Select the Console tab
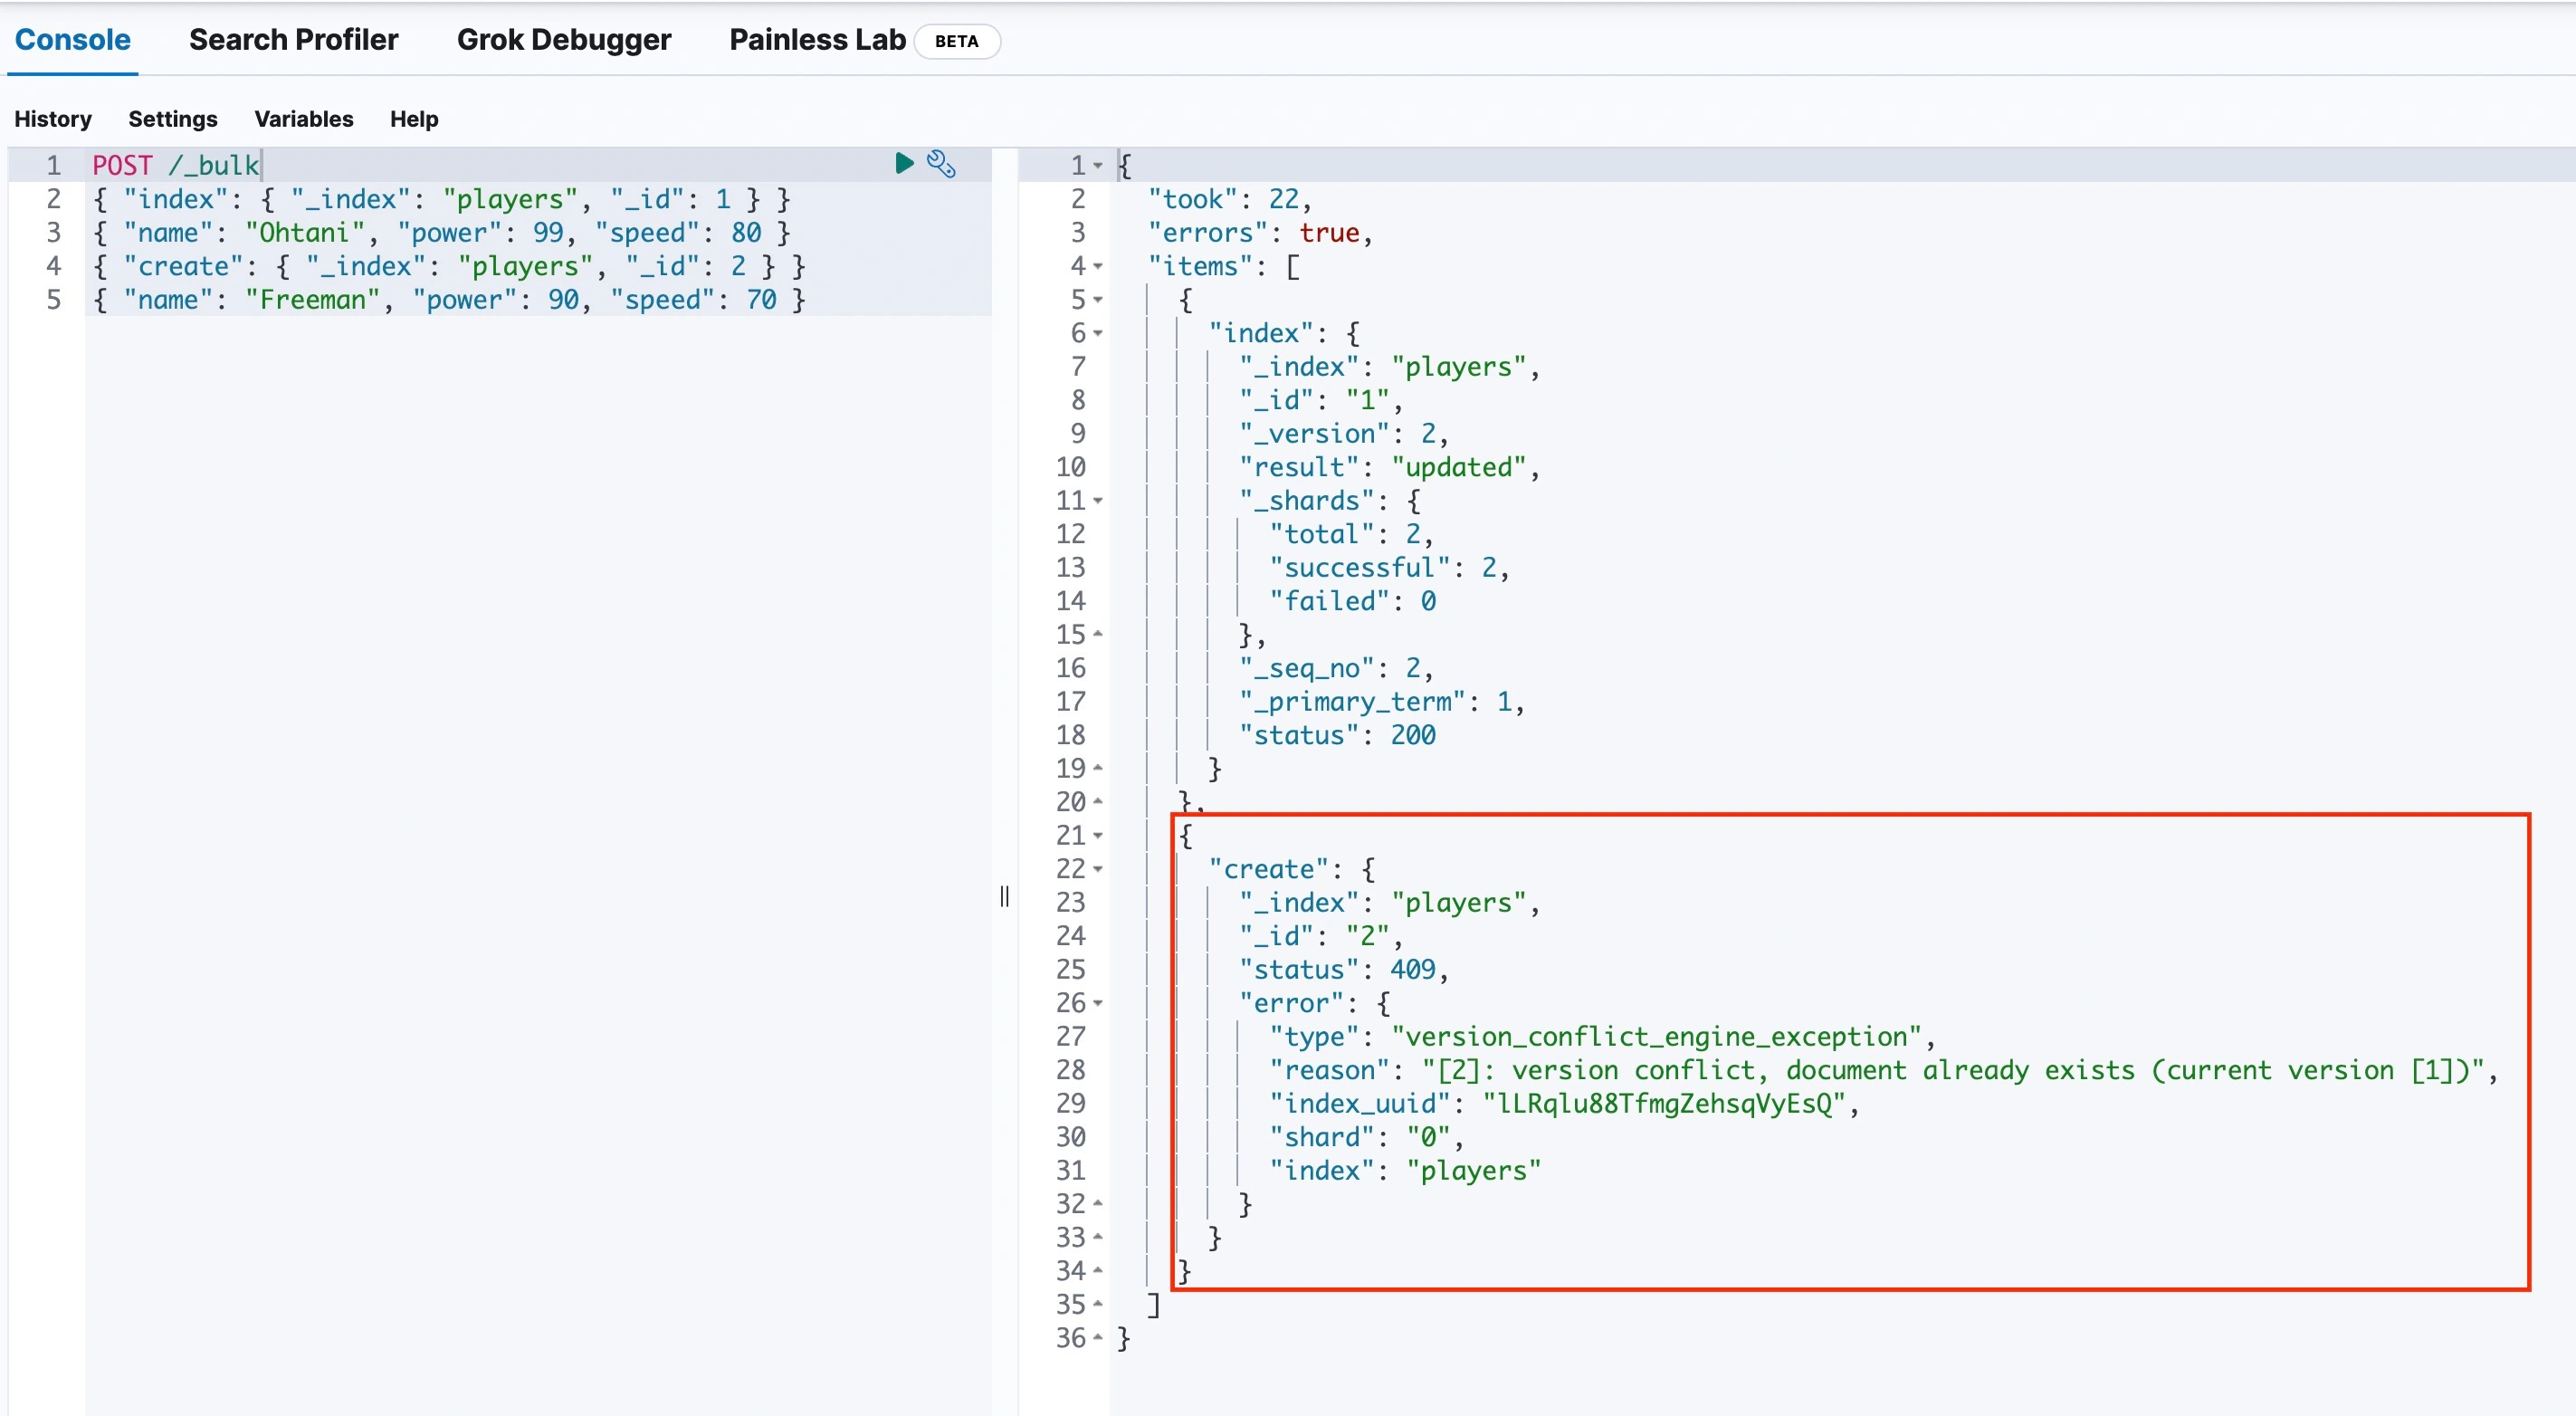 [72, 40]
